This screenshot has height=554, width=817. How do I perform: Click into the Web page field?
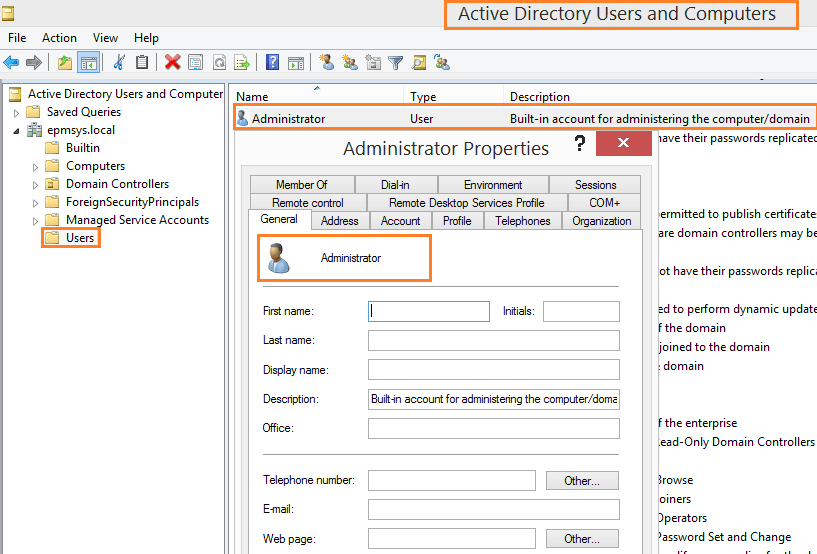452,538
